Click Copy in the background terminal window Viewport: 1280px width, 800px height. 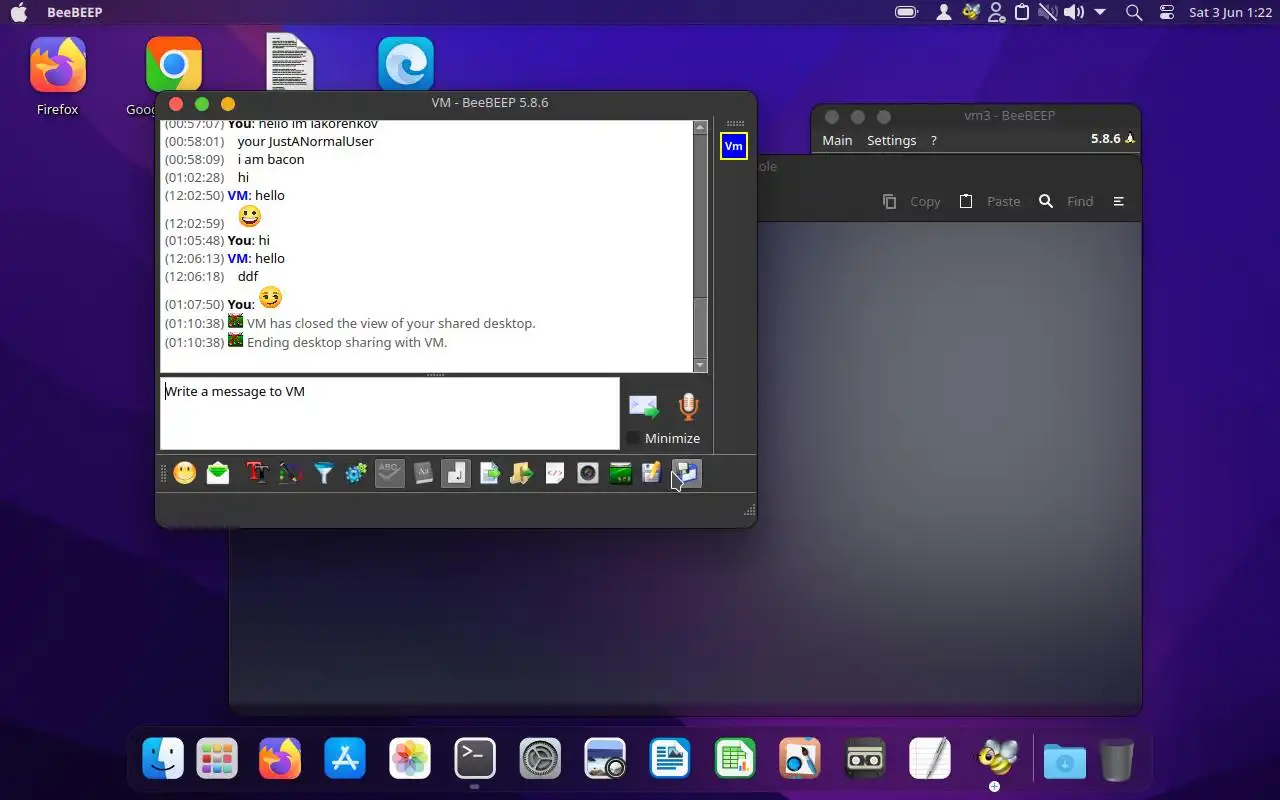pyautogui.click(x=911, y=201)
